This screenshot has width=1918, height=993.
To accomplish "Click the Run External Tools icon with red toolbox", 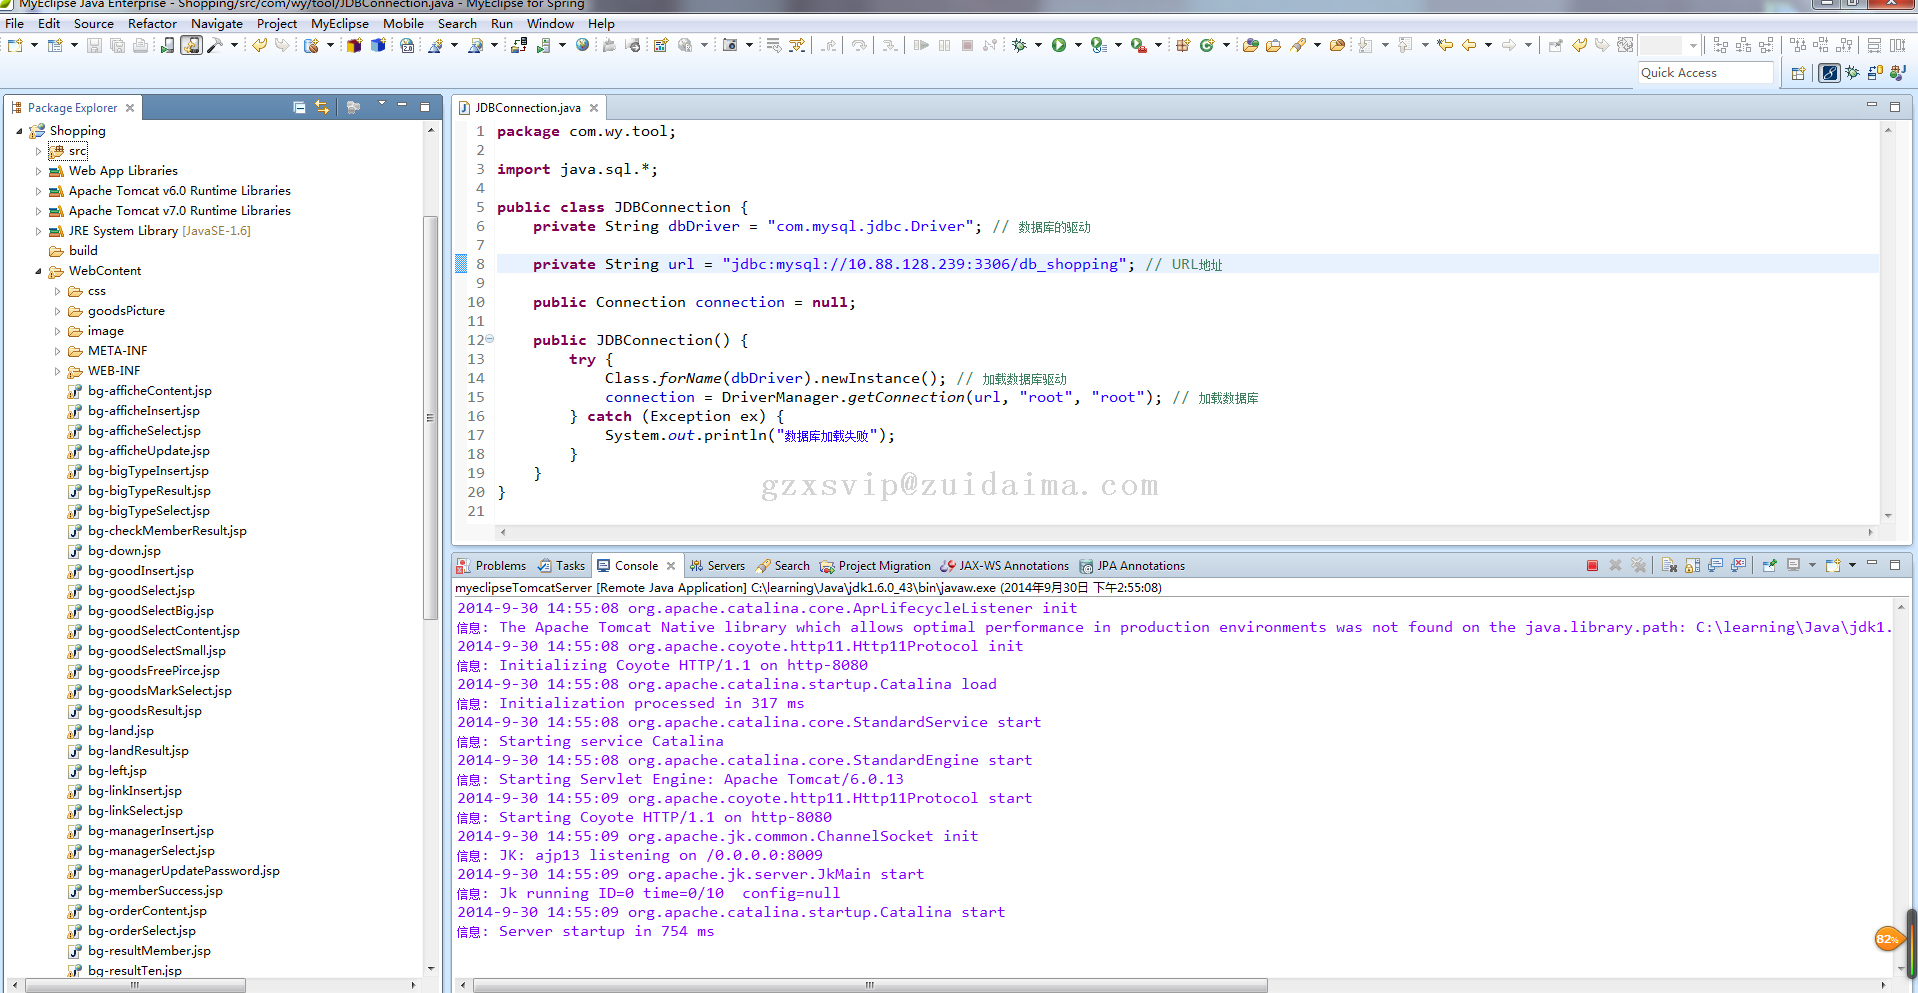I will pos(1138,45).
